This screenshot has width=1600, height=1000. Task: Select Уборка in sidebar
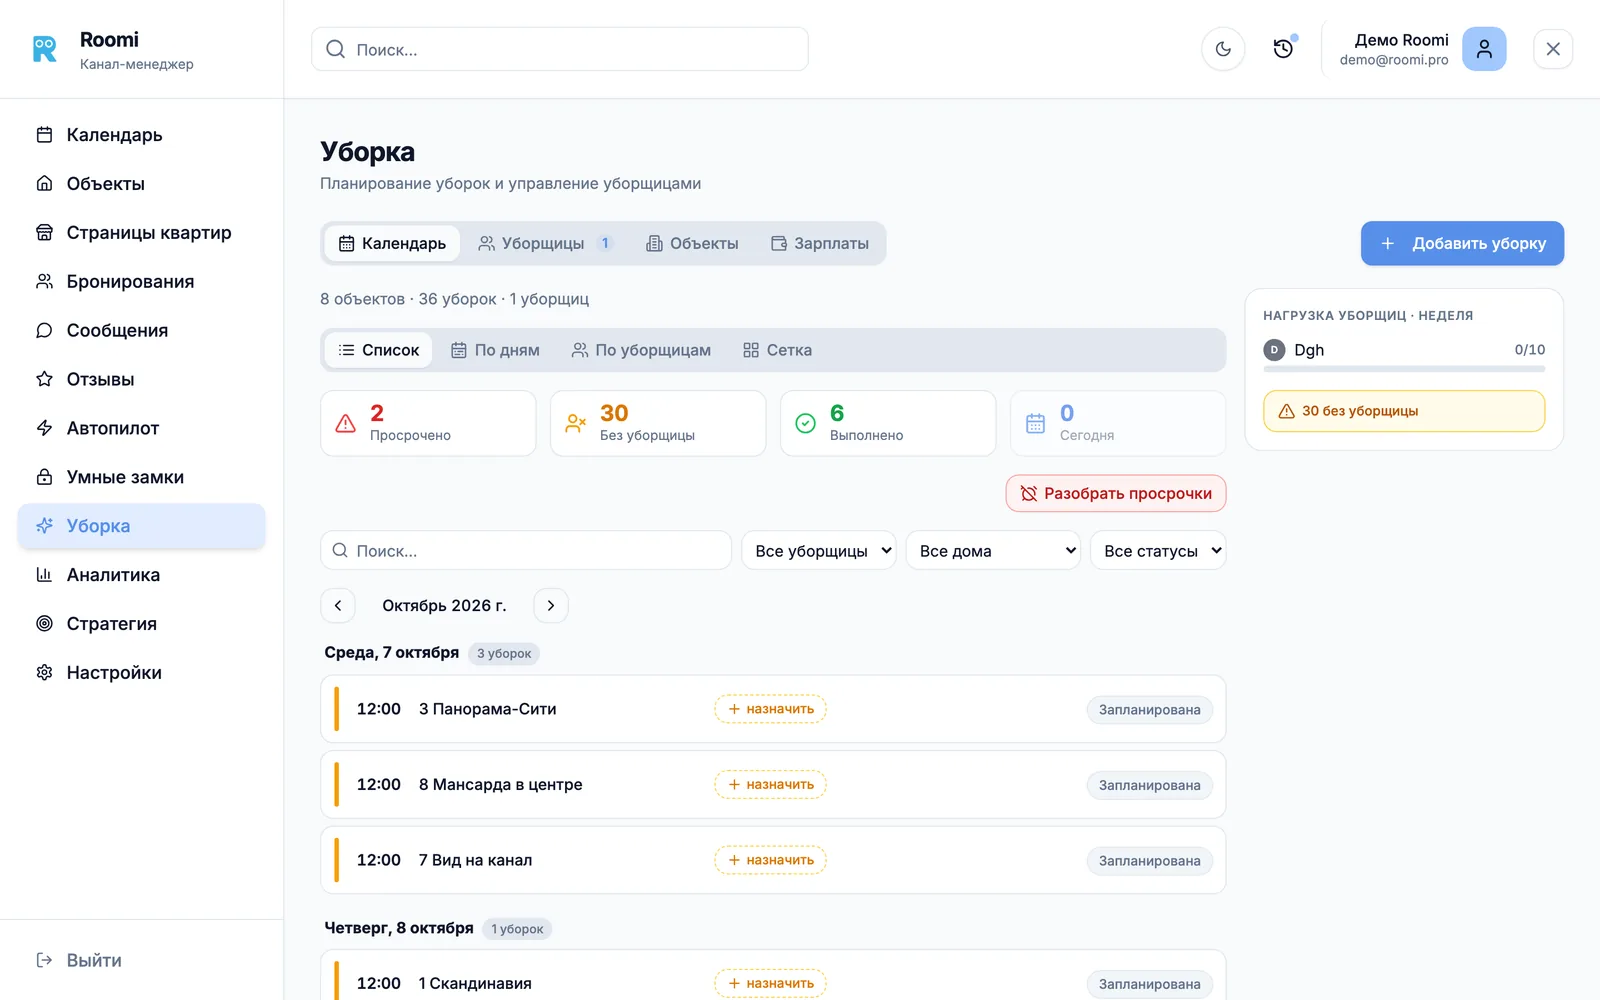click(x=141, y=526)
